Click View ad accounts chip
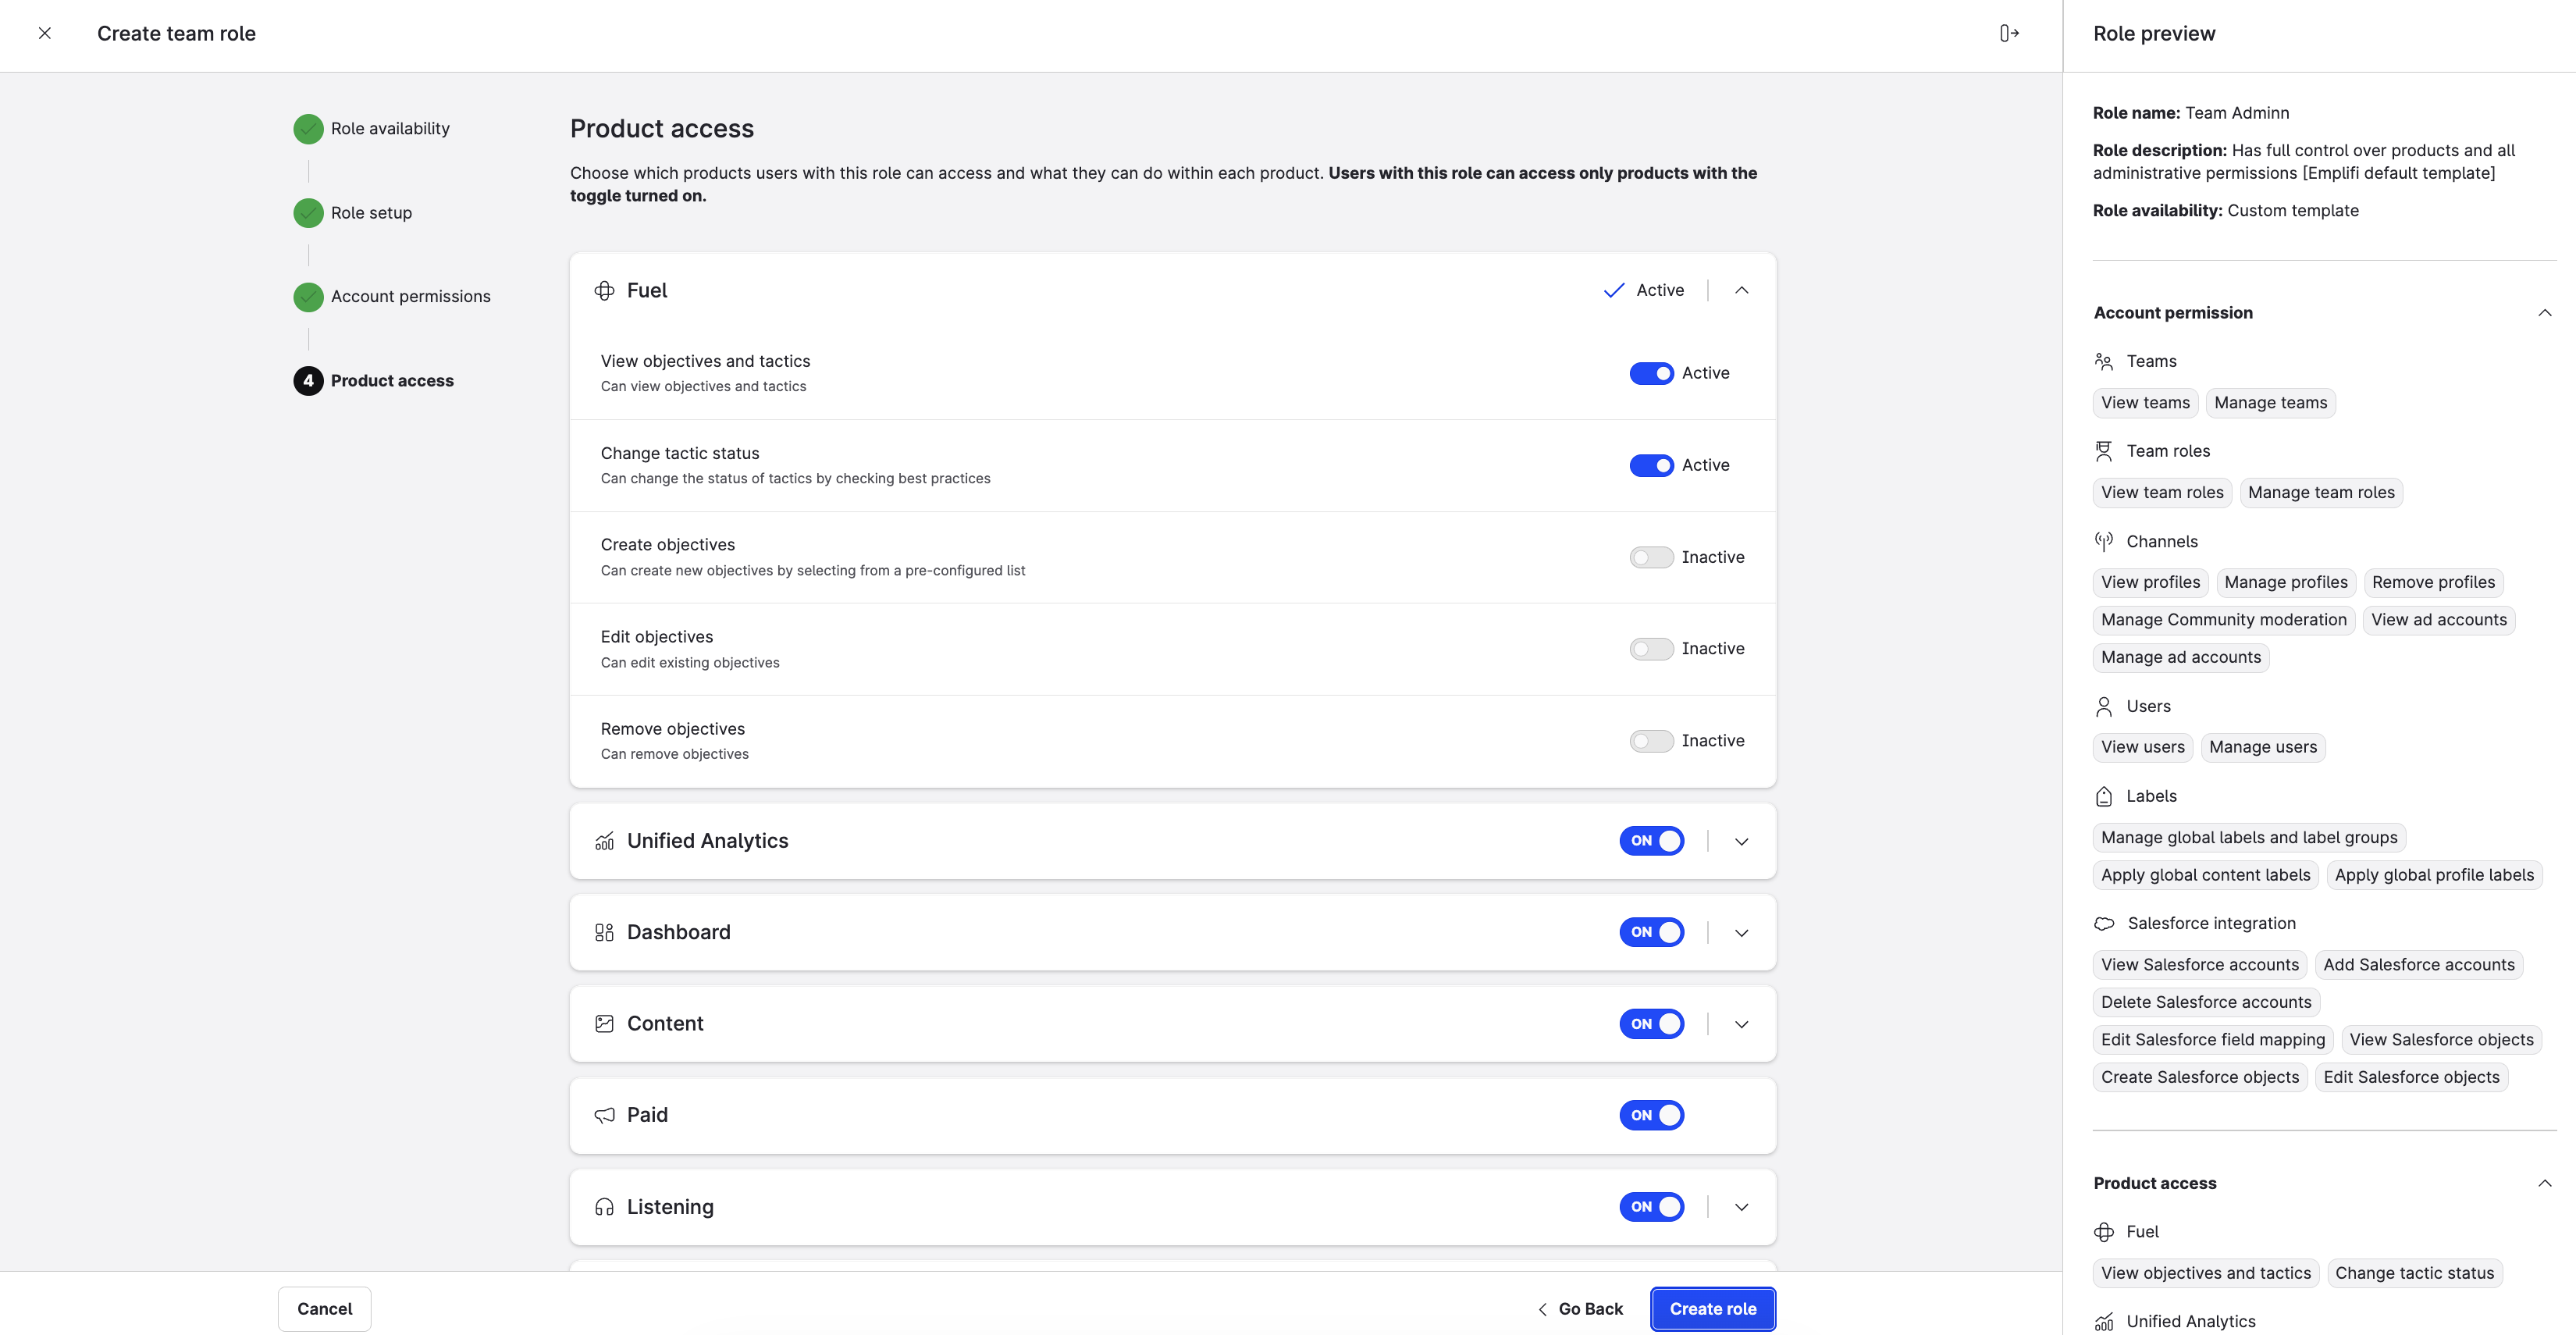This screenshot has width=2576, height=1335. [2438, 620]
